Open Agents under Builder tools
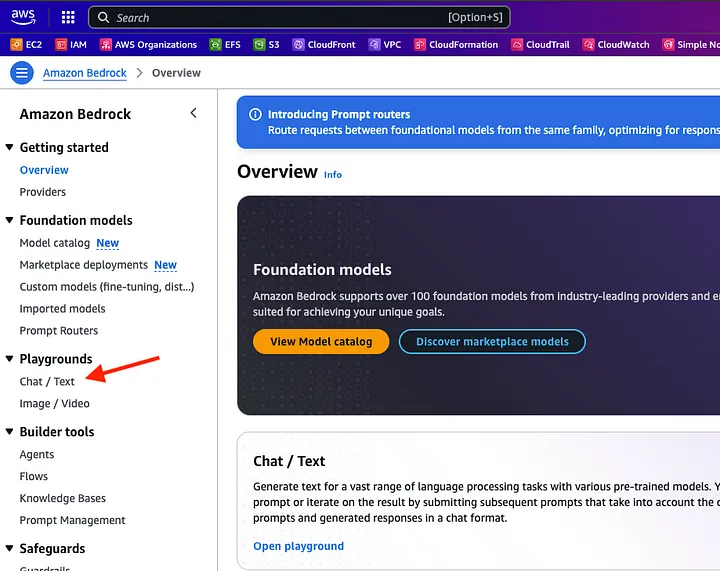The width and height of the screenshot is (720, 571). [37, 454]
